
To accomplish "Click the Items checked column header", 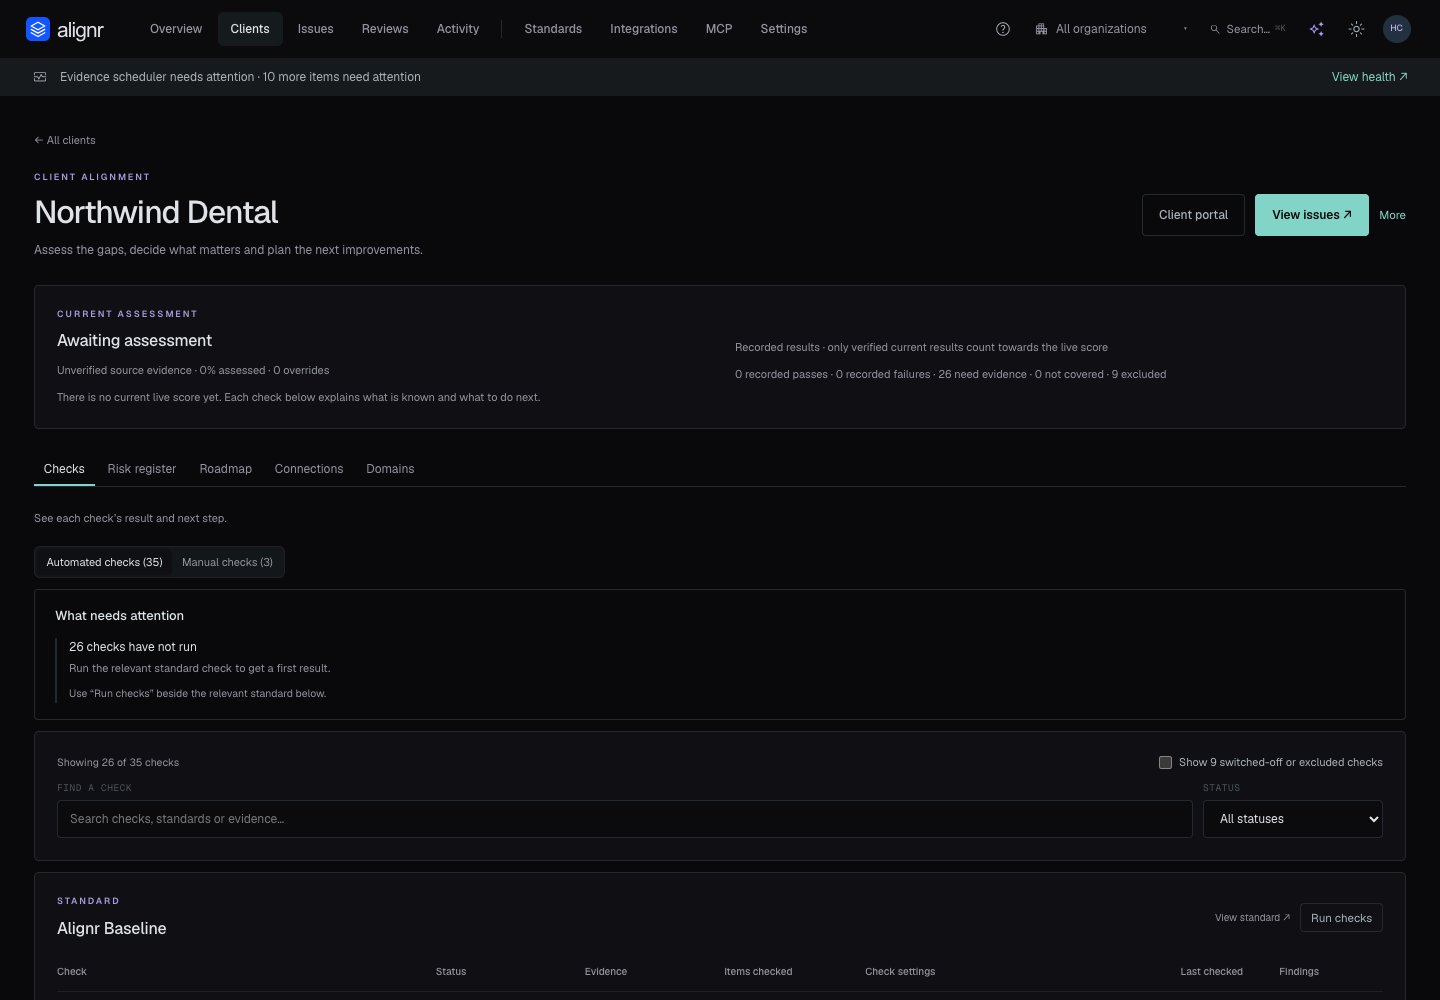I will click(x=758, y=972).
